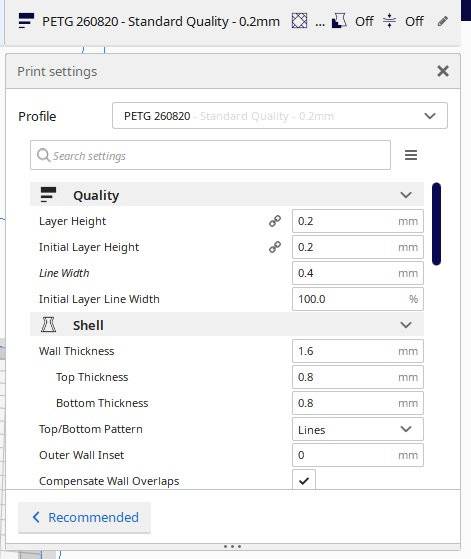Edit the Initial Layer Height value

pyautogui.click(x=358, y=247)
